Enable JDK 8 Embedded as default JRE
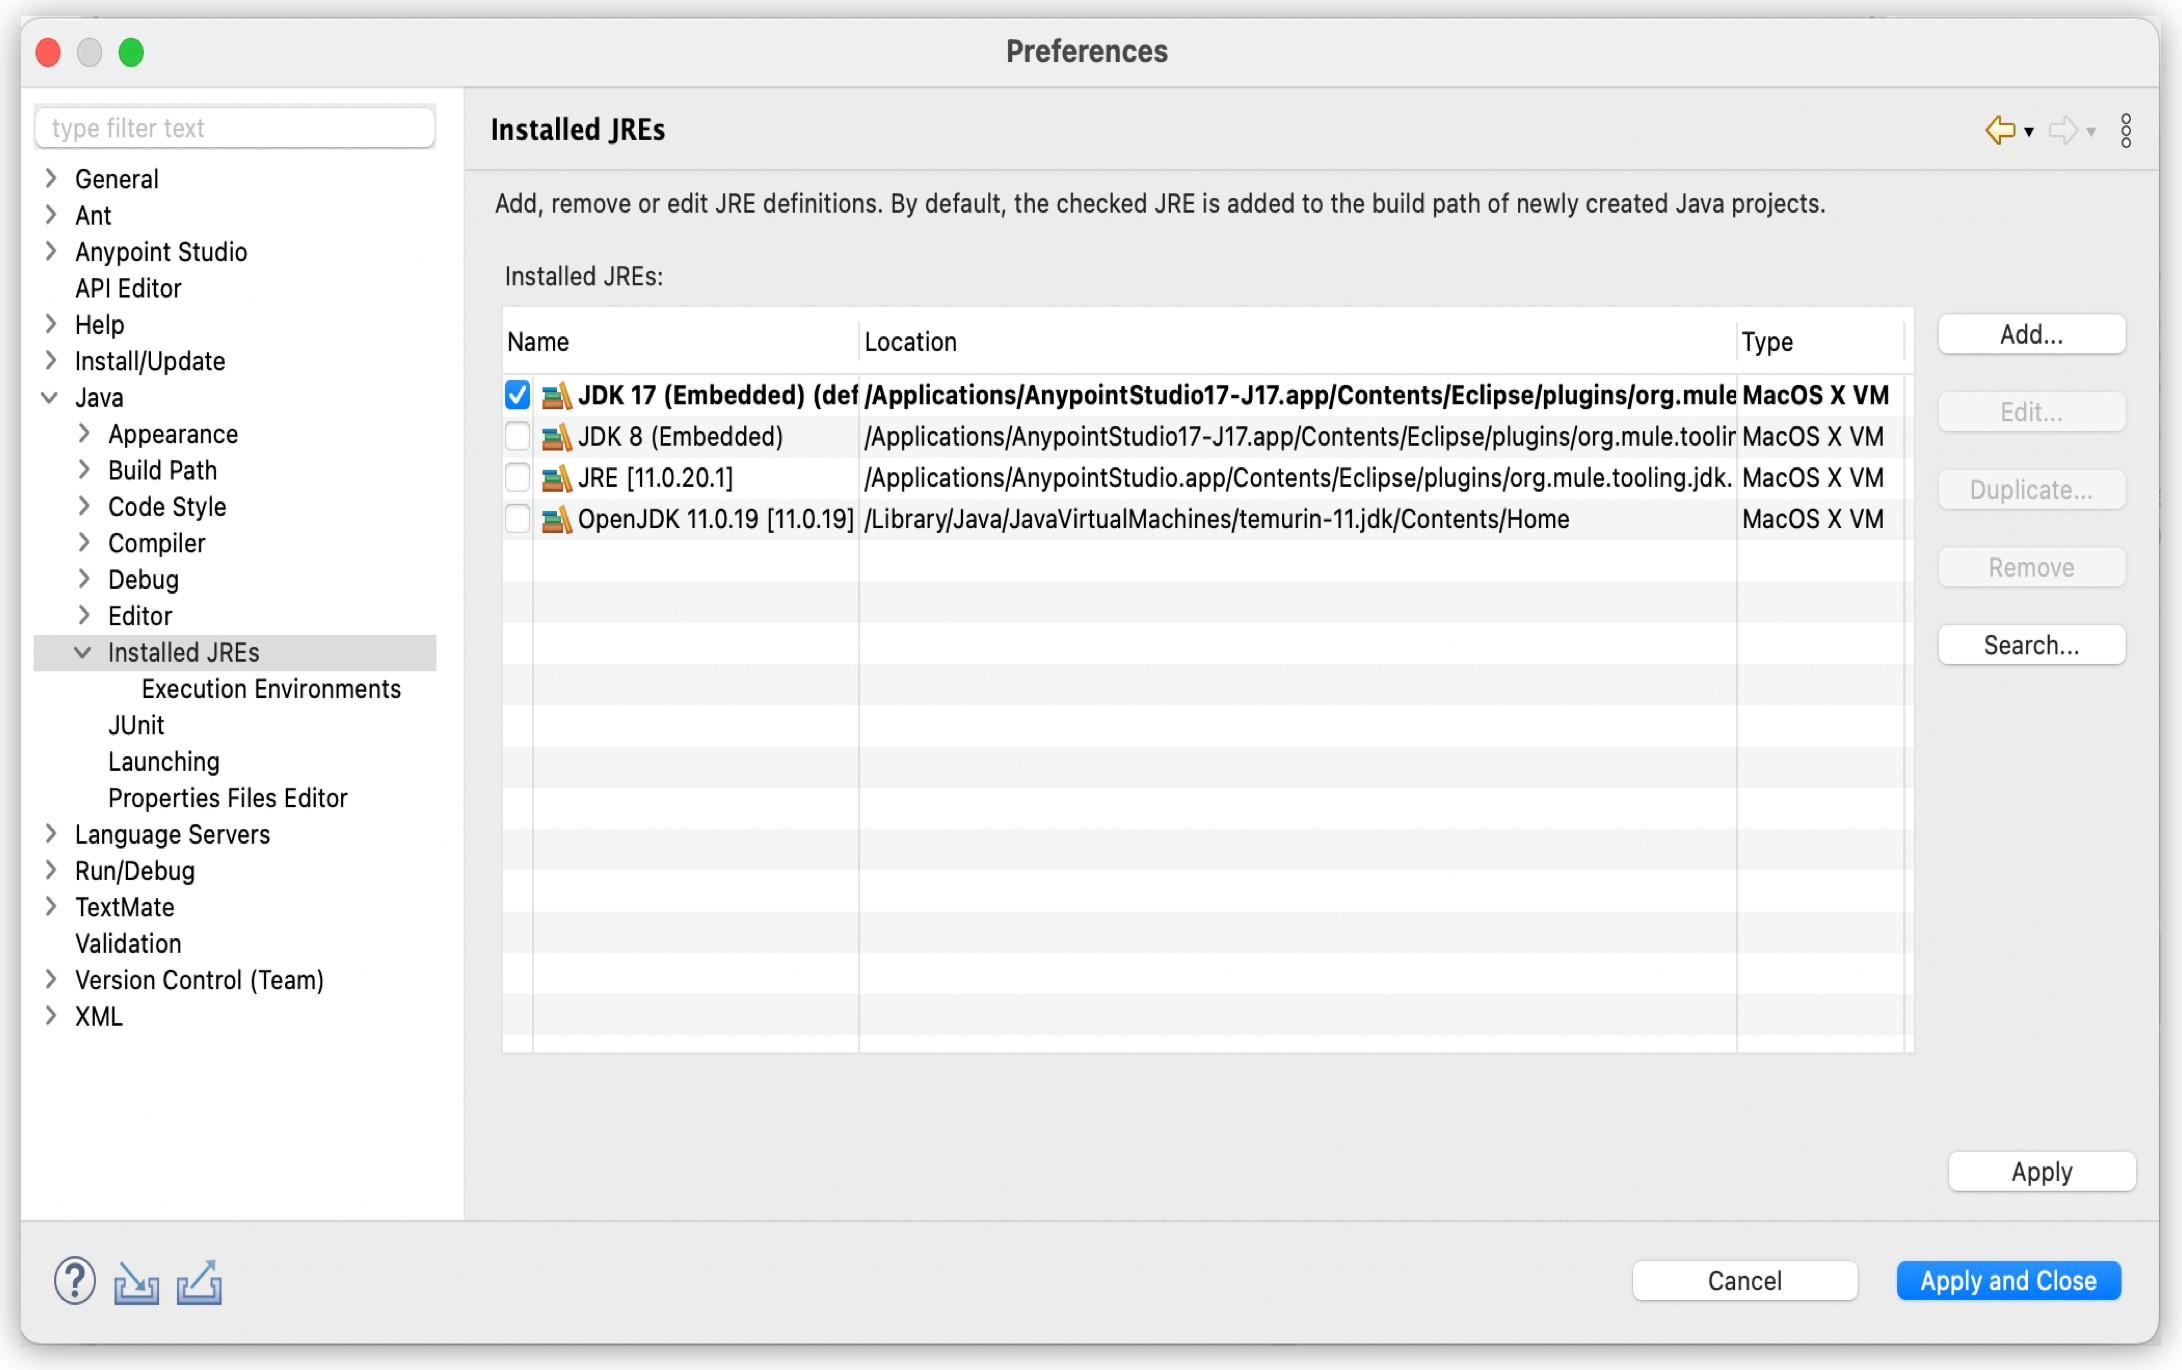Screen dimensions: 2182x1370 (x=516, y=436)
